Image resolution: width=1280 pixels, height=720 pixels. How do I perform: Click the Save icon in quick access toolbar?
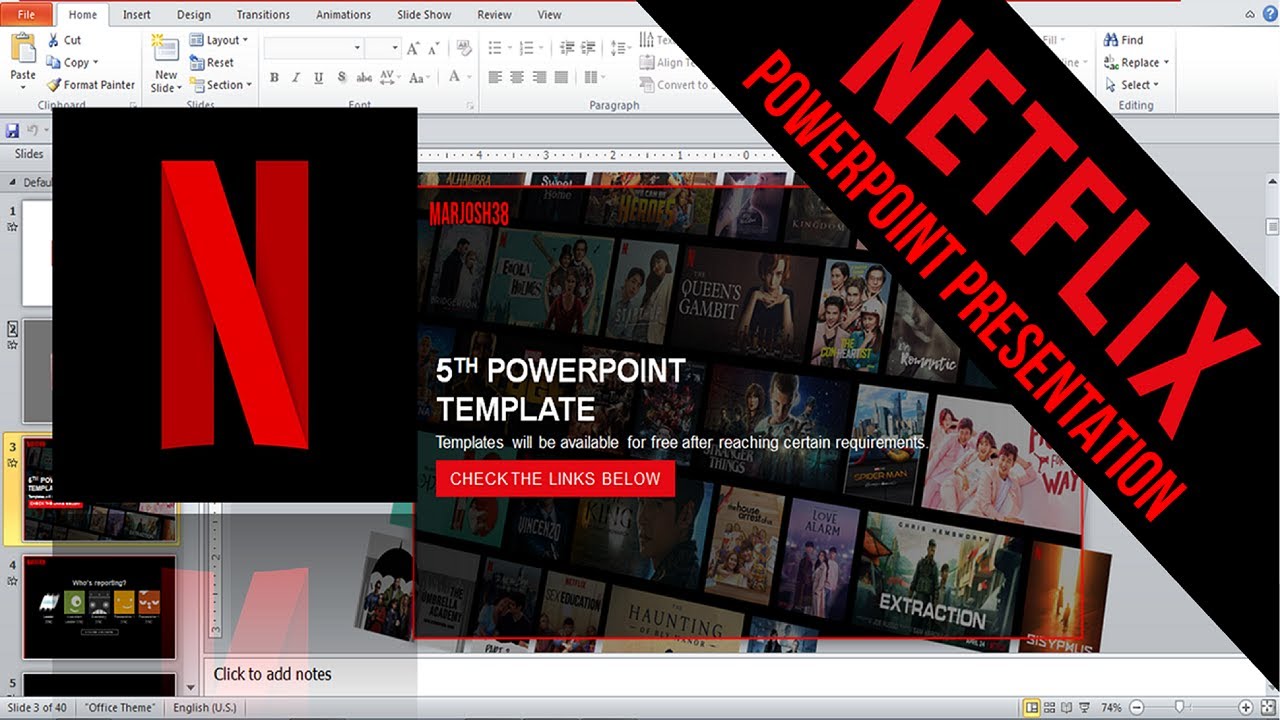coord(13,131)
